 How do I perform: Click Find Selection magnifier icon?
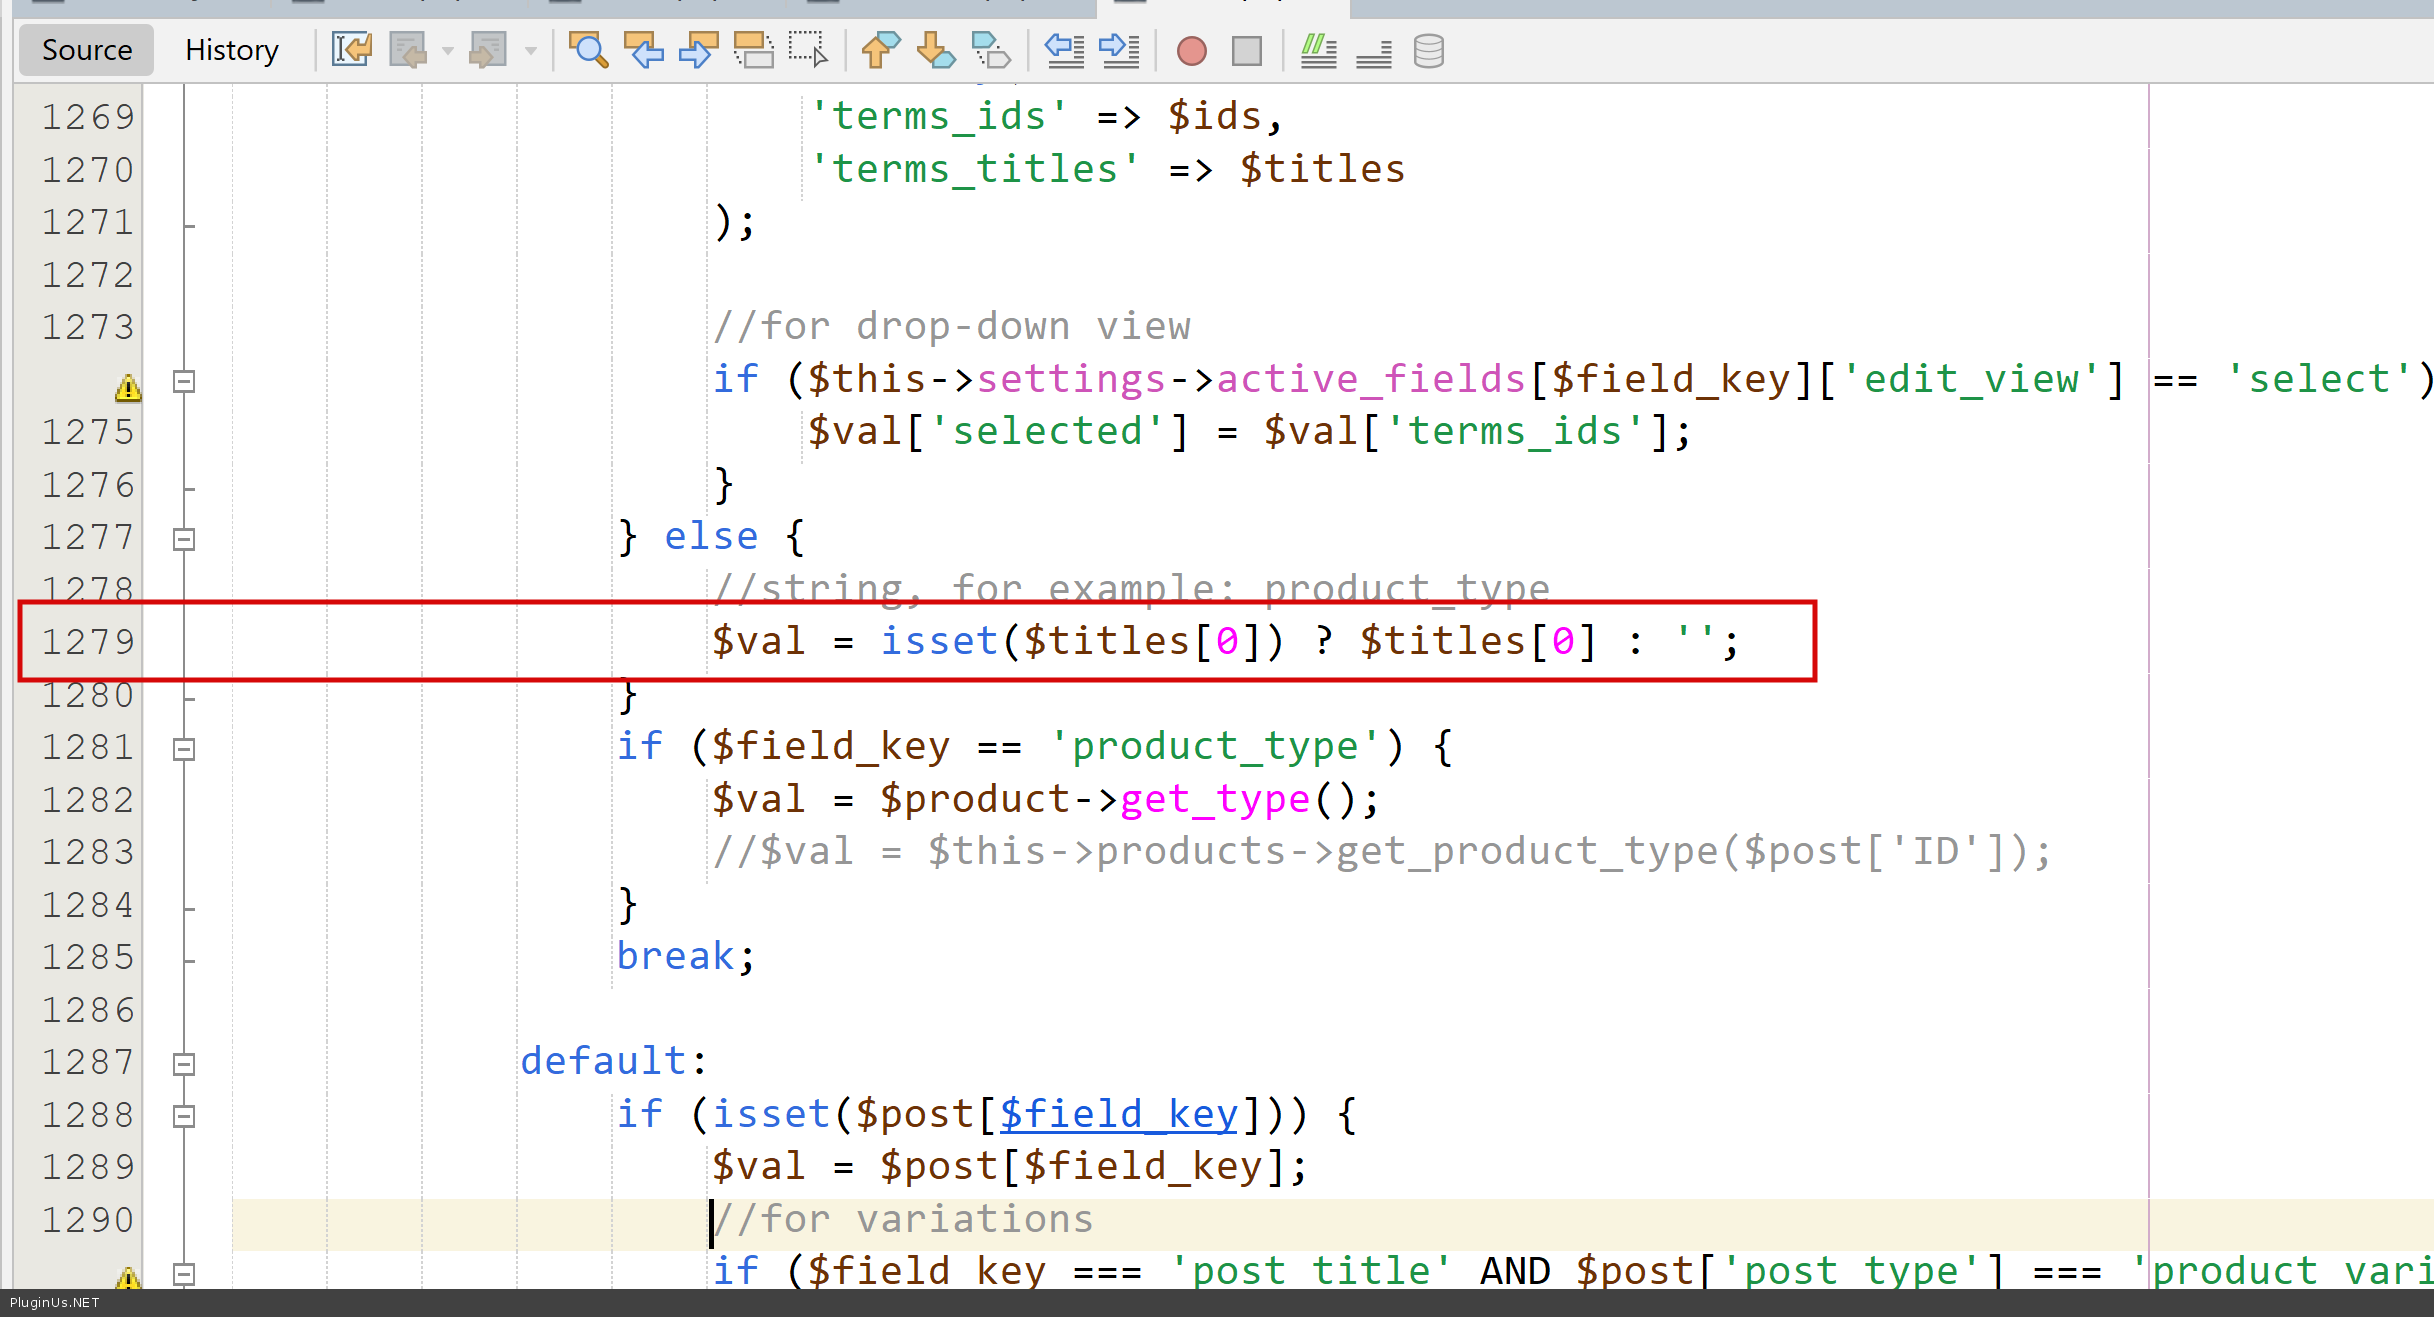pyautogui.click(x=588, y=50)
